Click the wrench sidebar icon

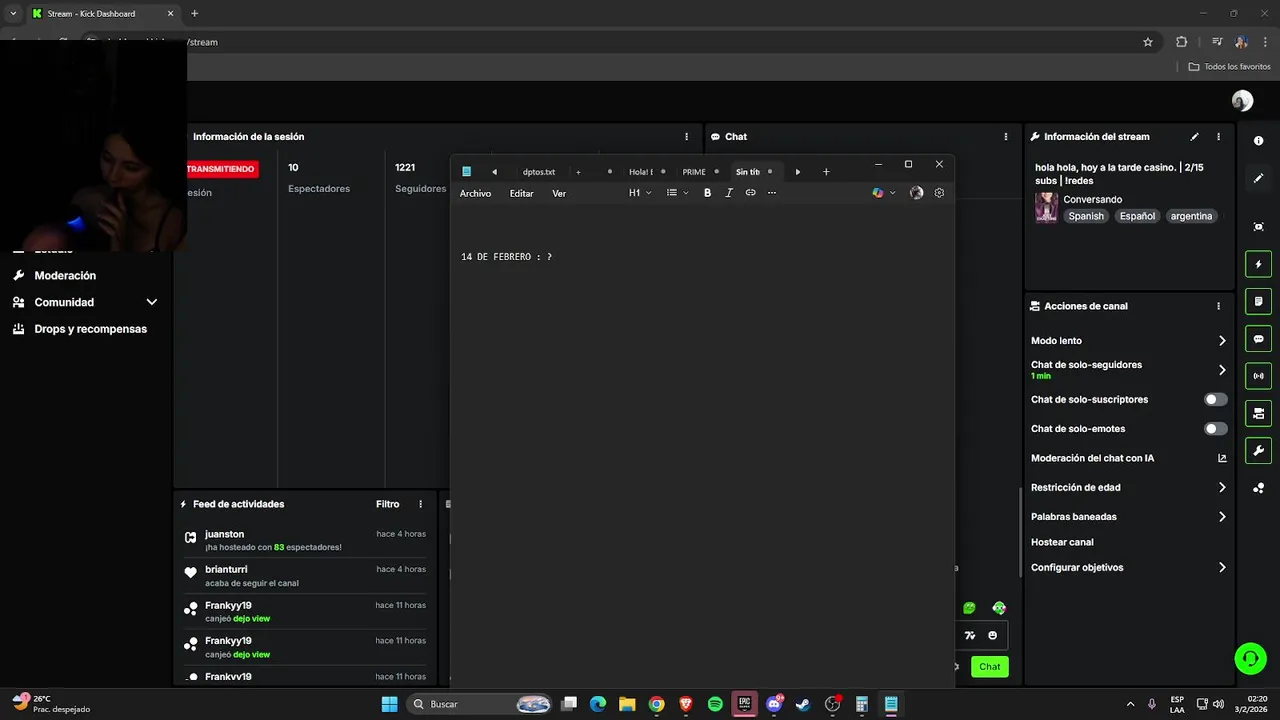1258,451
